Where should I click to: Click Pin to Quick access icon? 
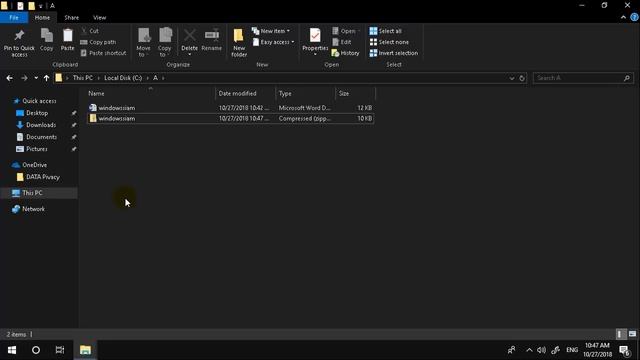tap(19, 42)
